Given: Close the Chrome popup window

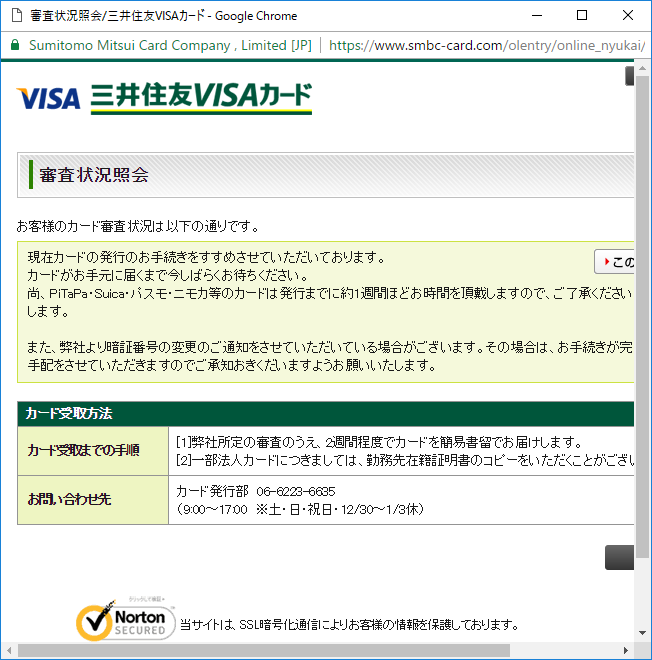Looking at the screenshot, I should click(628, 16).
